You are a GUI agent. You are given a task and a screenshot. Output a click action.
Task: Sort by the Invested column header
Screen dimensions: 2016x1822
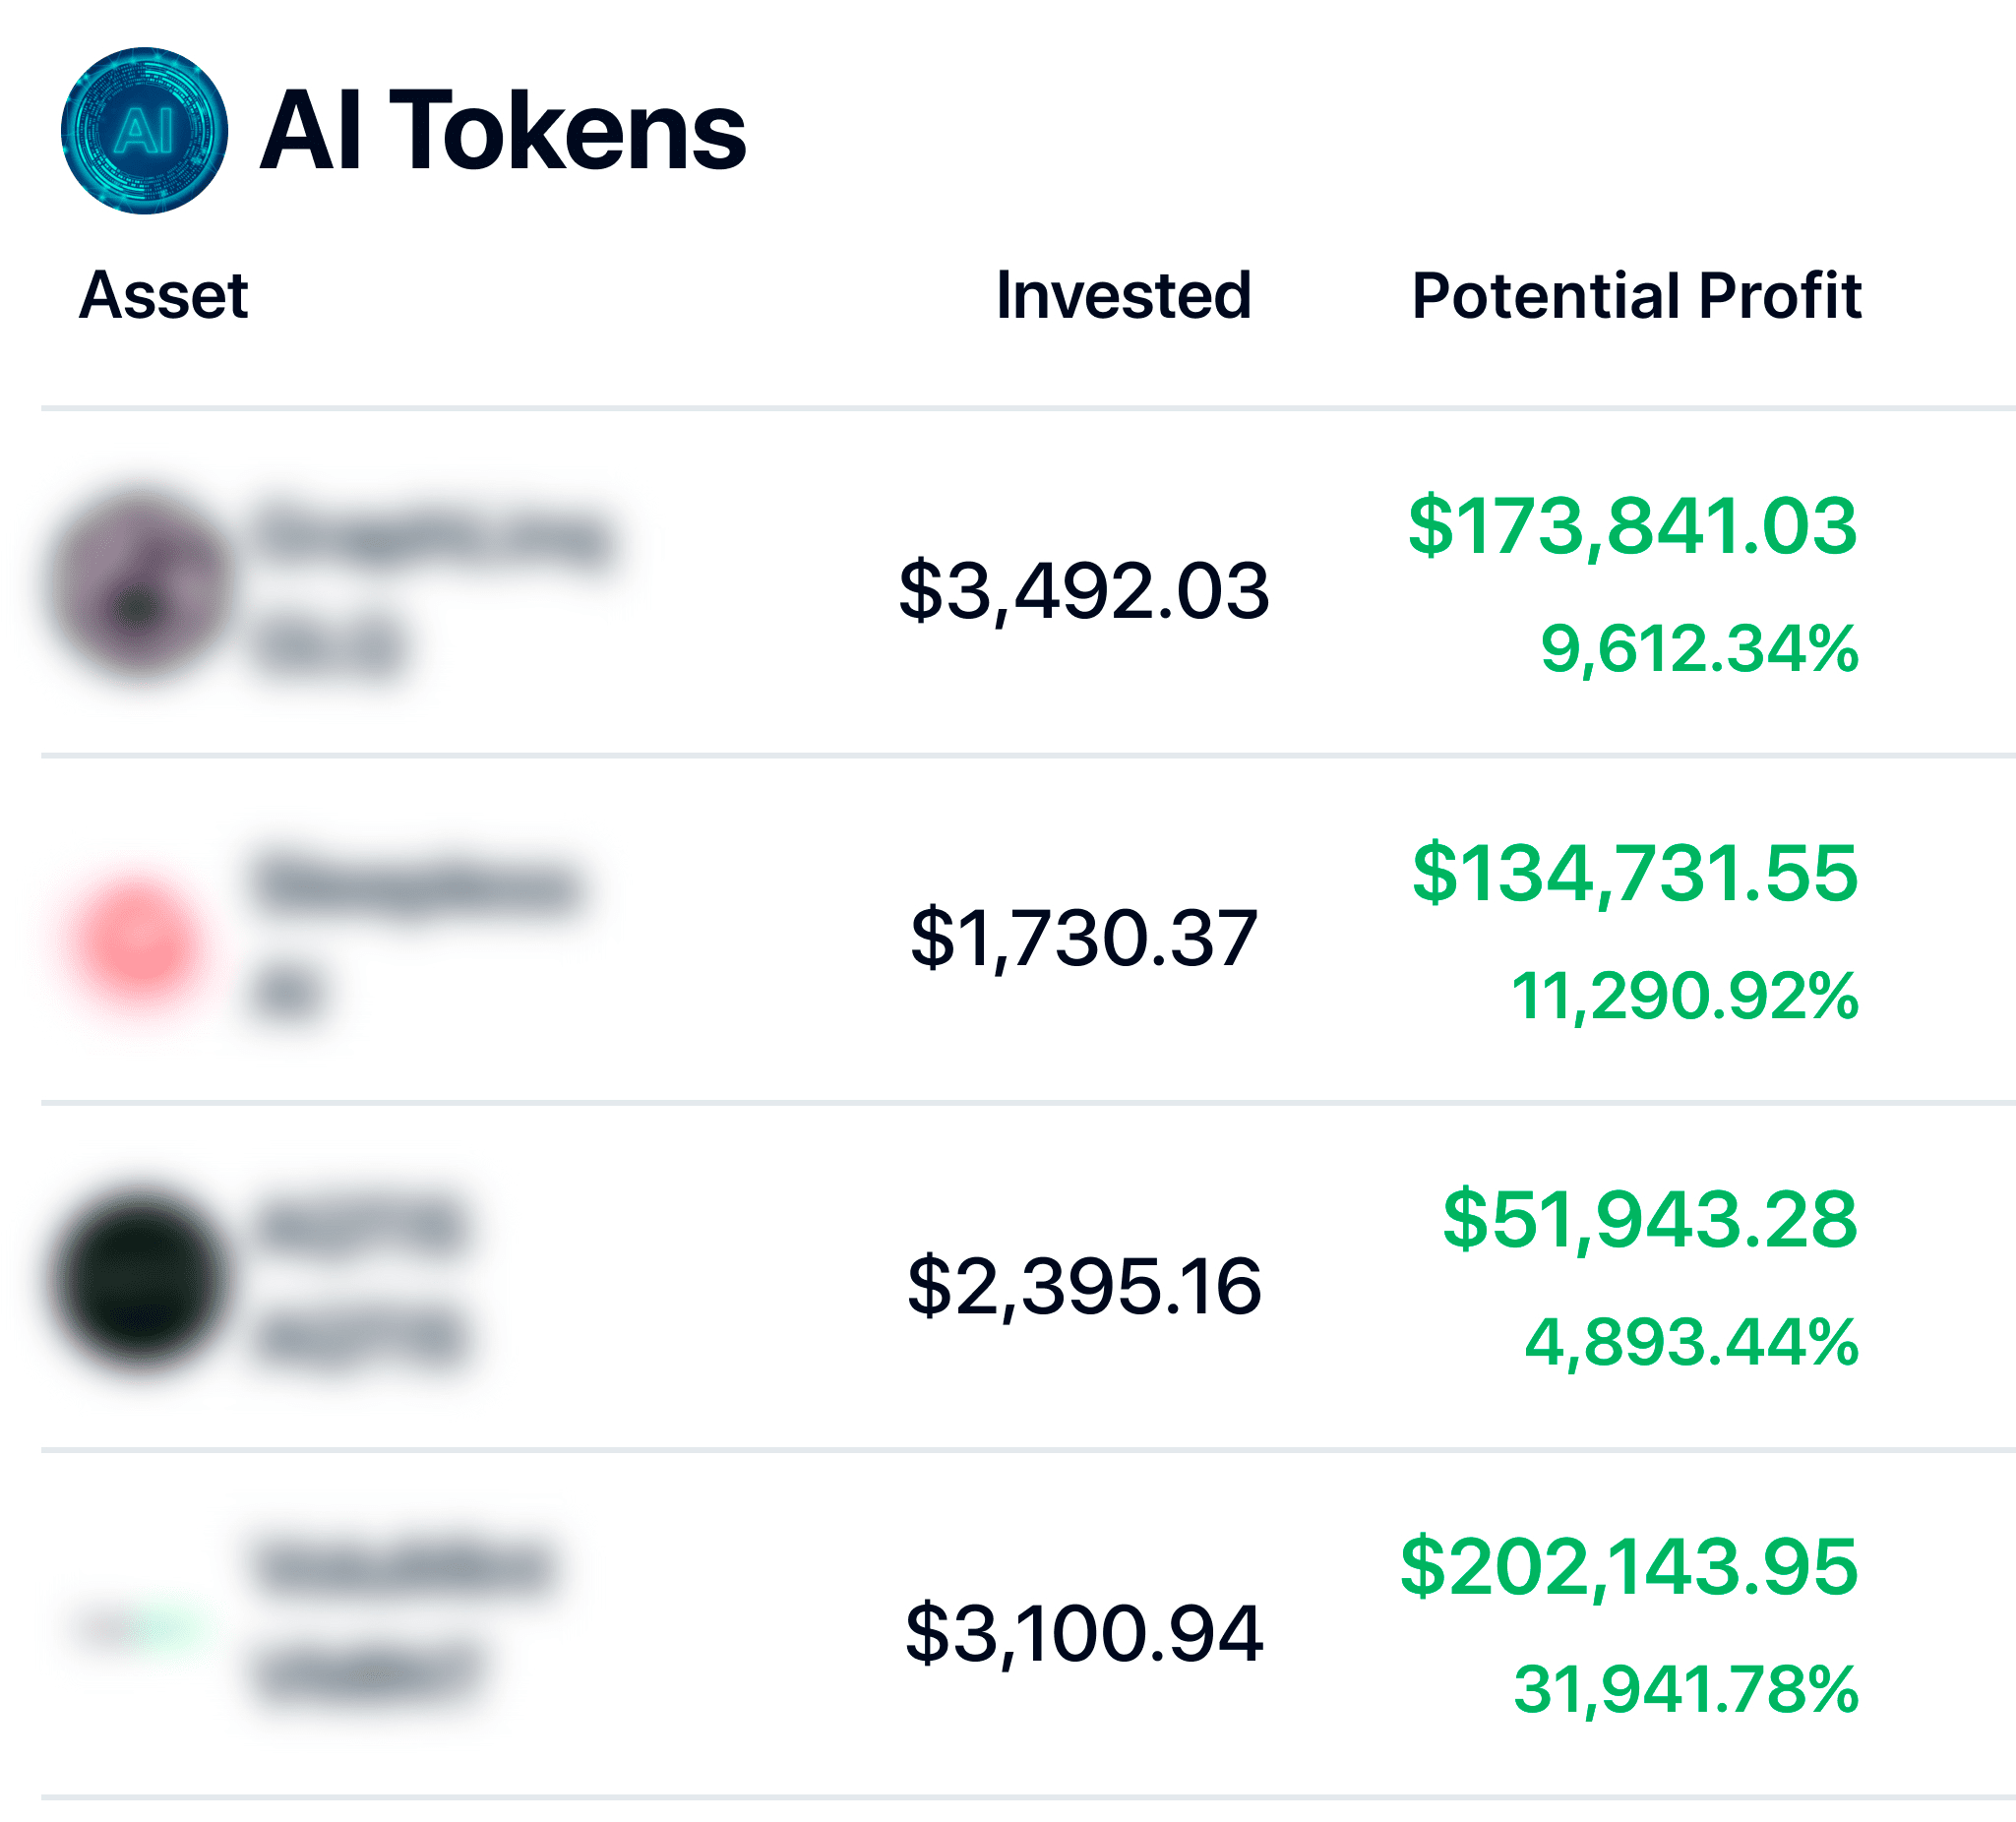pos(1123,295)
